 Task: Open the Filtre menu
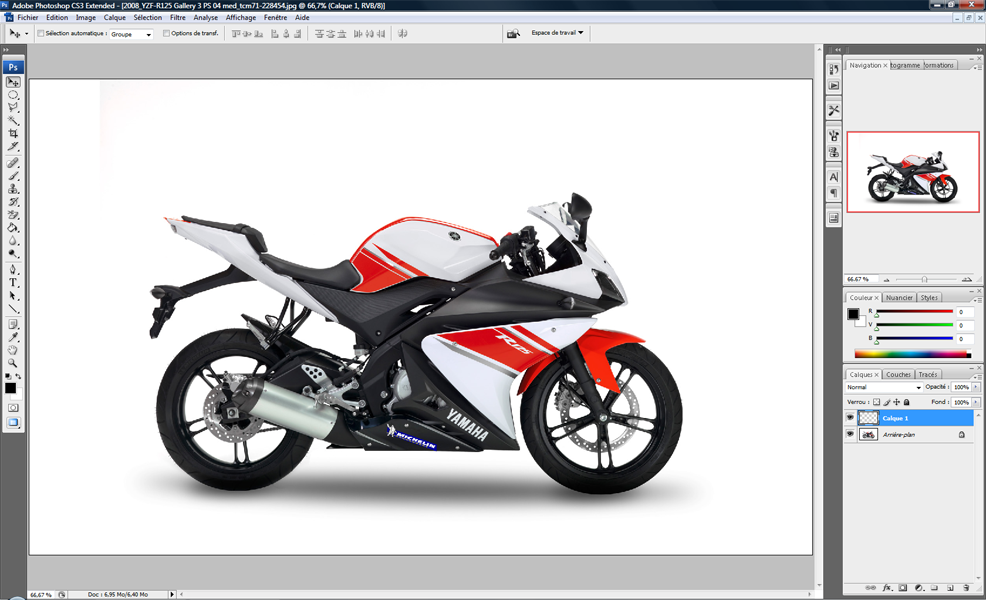[x=178, y=18]
